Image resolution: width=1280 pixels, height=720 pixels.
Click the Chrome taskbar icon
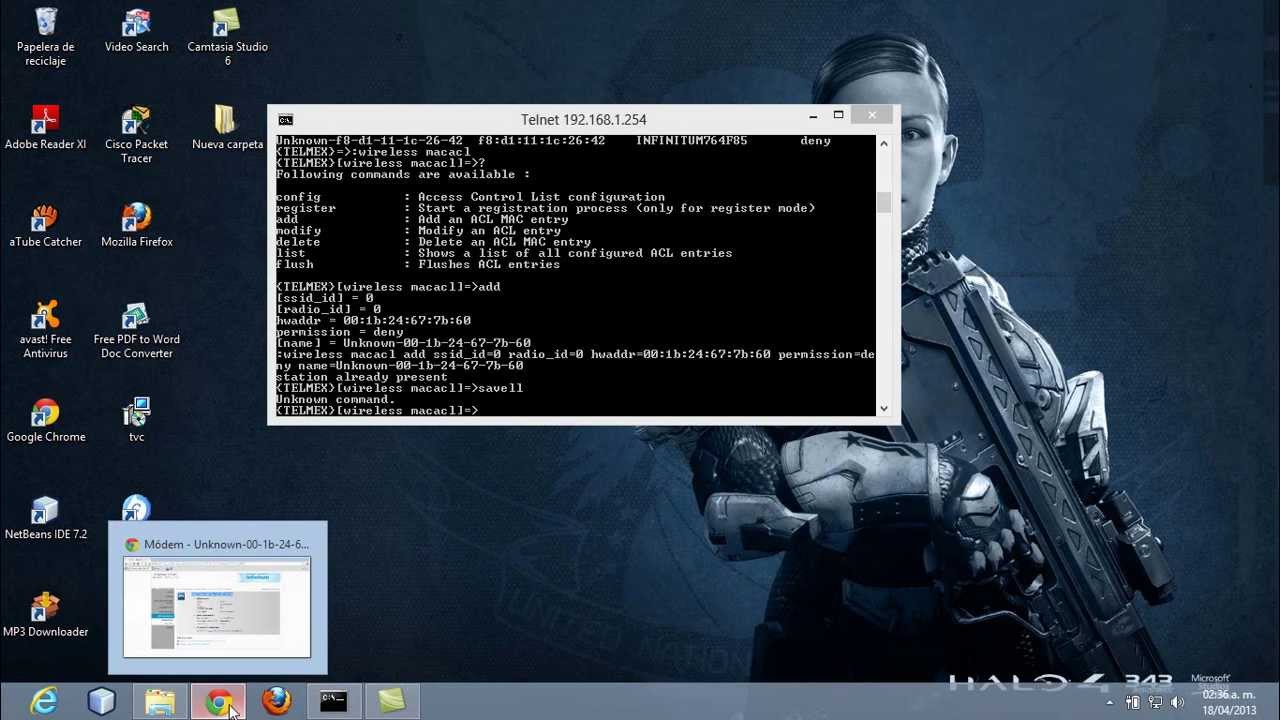[x=218, y=702]
